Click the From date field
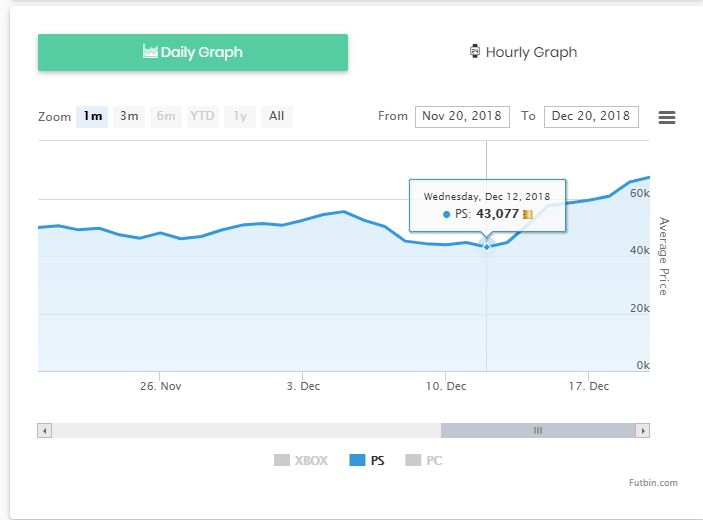Image resolution: width=703 pixels, height=520 pixels. pyautogui.click(x=462, y=116)
